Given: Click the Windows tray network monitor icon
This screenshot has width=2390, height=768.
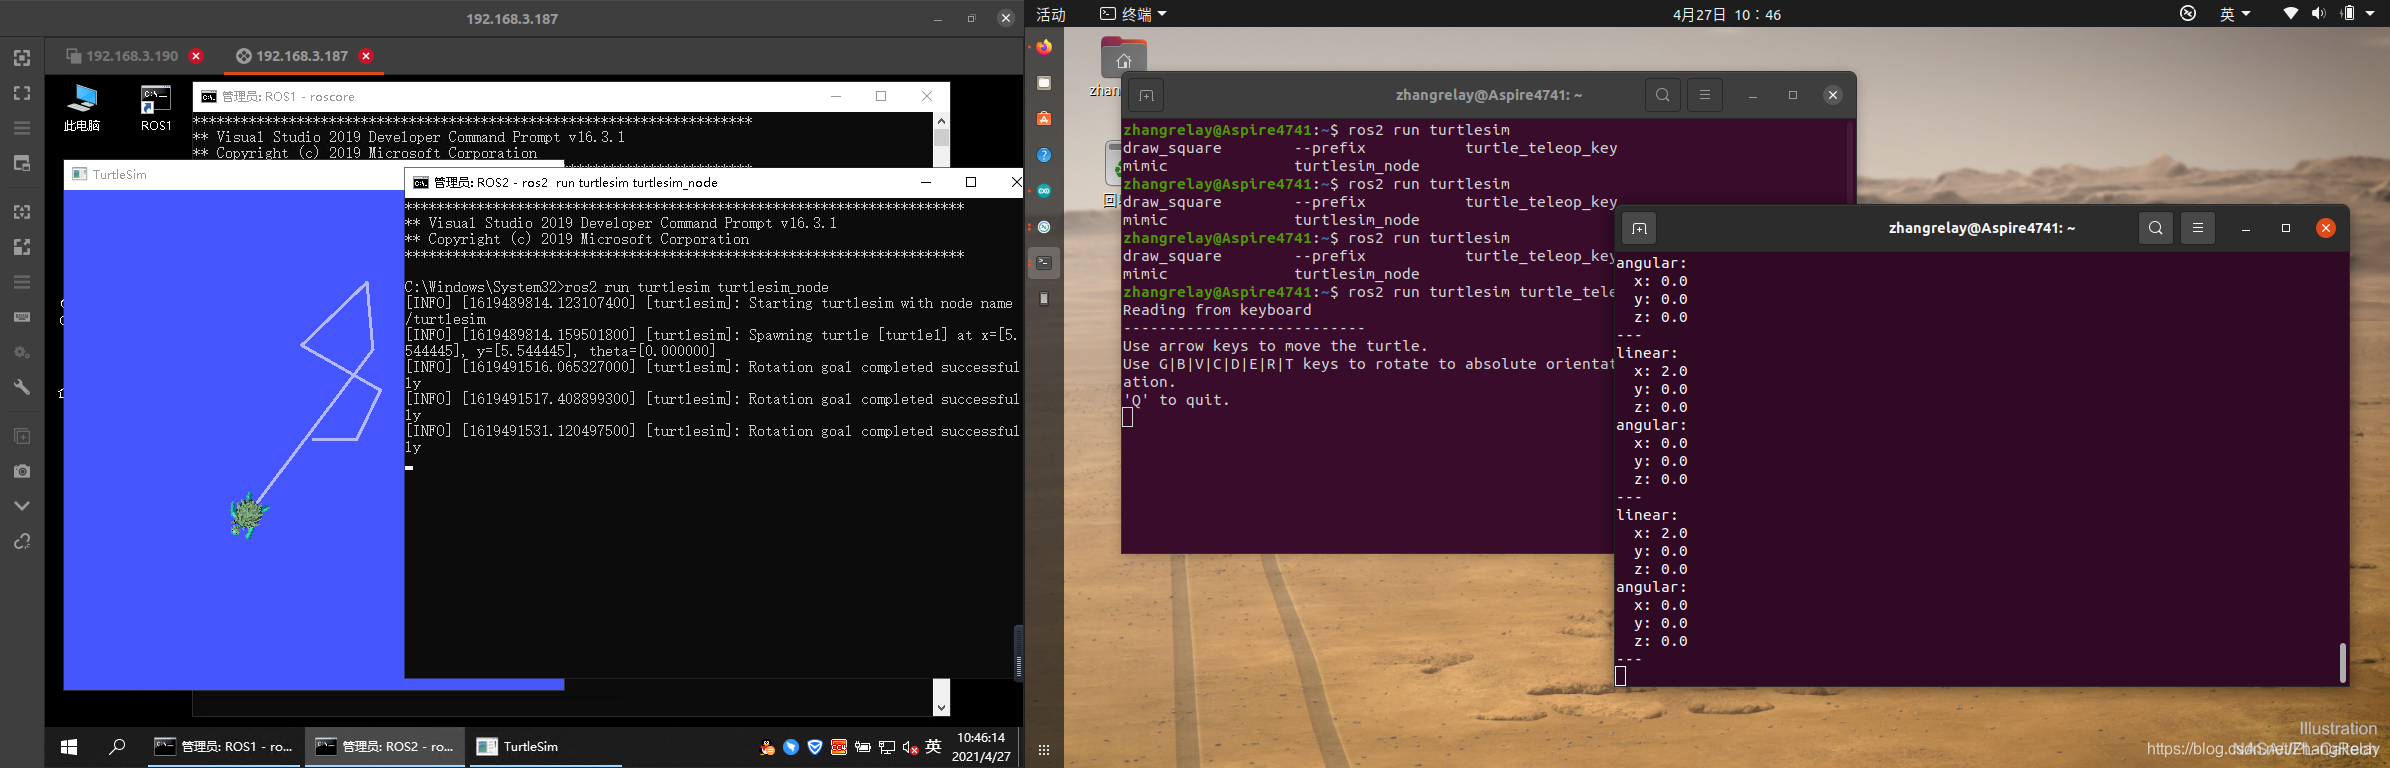Looking at the screenshot, I should coord(886,747).
